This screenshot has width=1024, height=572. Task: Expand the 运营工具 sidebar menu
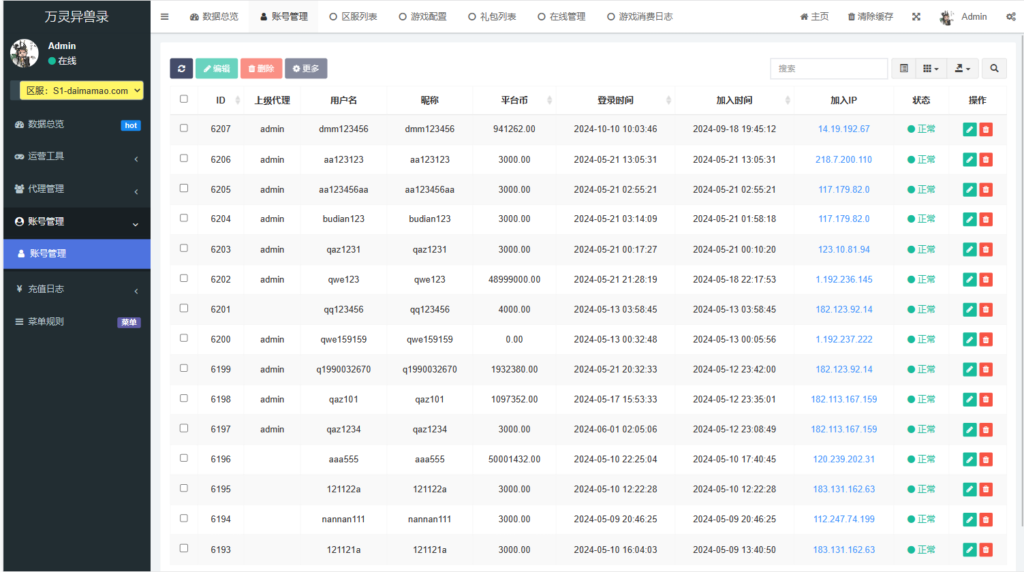click(x=77, y=157)
